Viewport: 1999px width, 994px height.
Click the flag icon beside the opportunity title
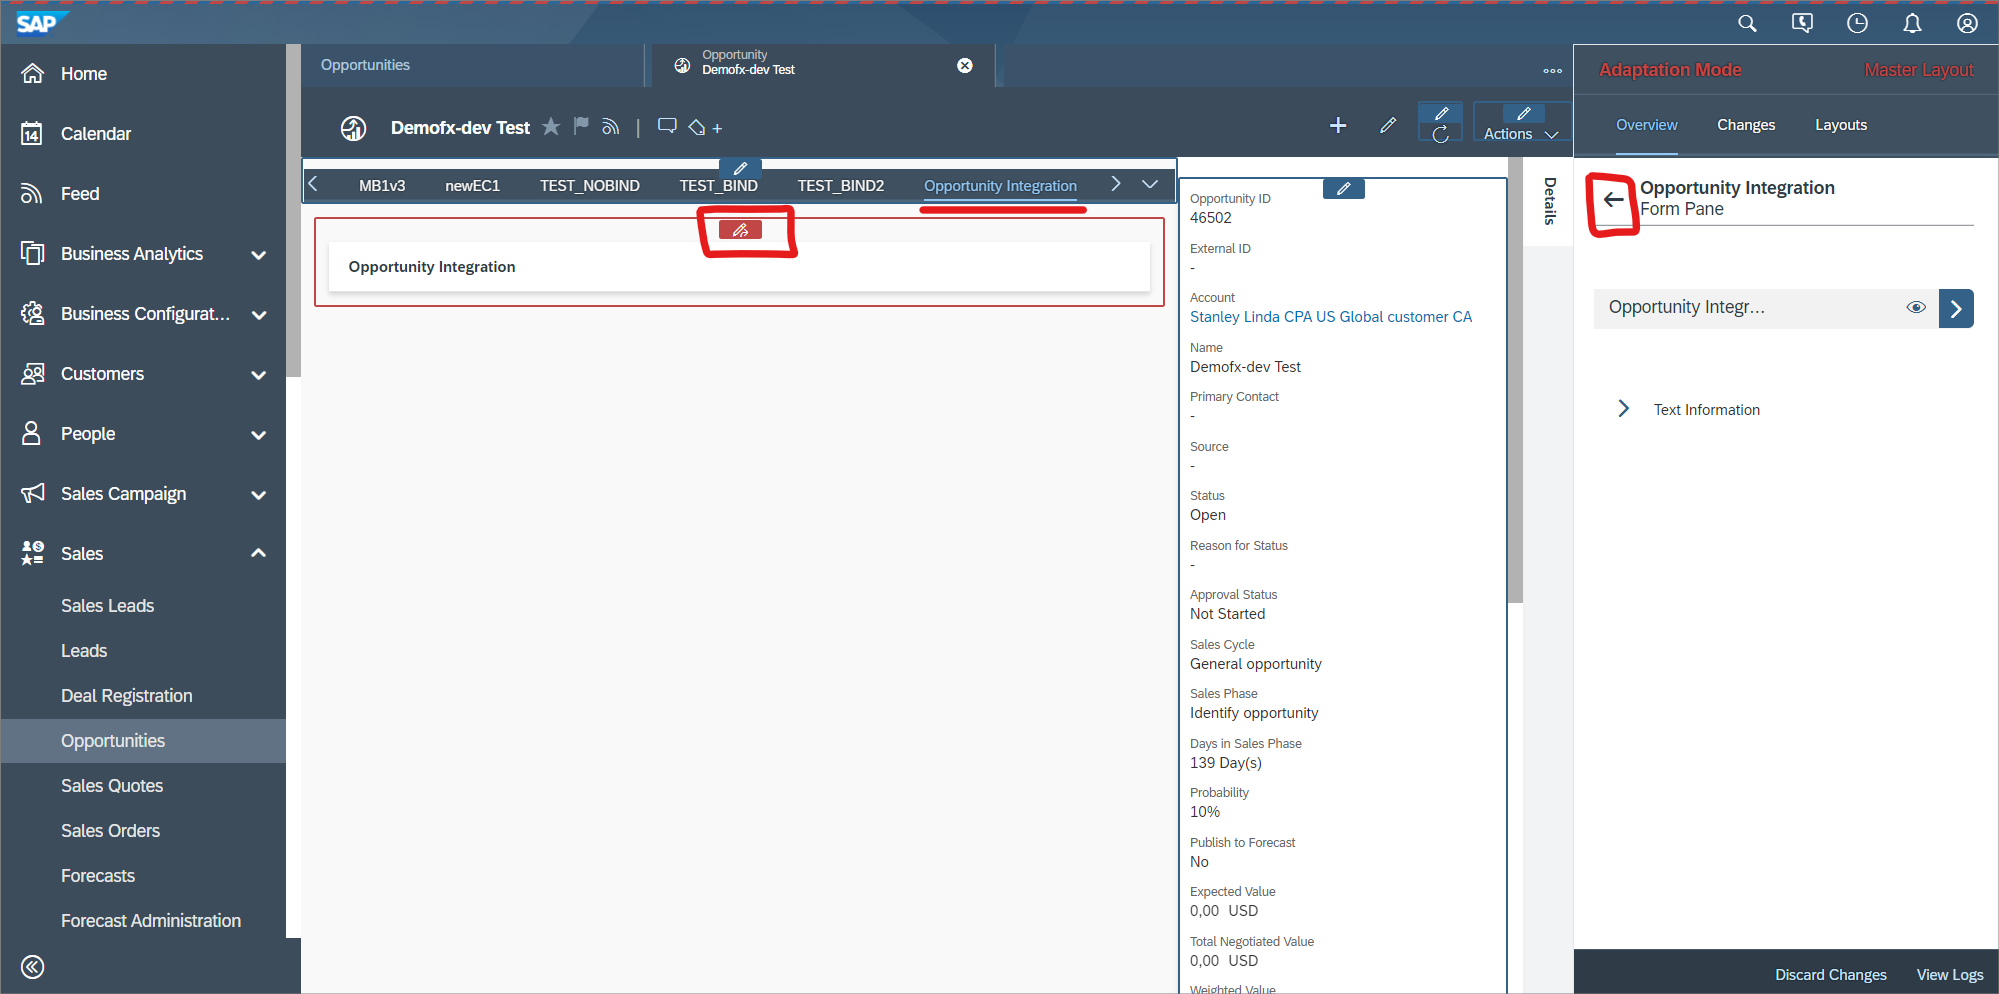click(x=581, y=126)
